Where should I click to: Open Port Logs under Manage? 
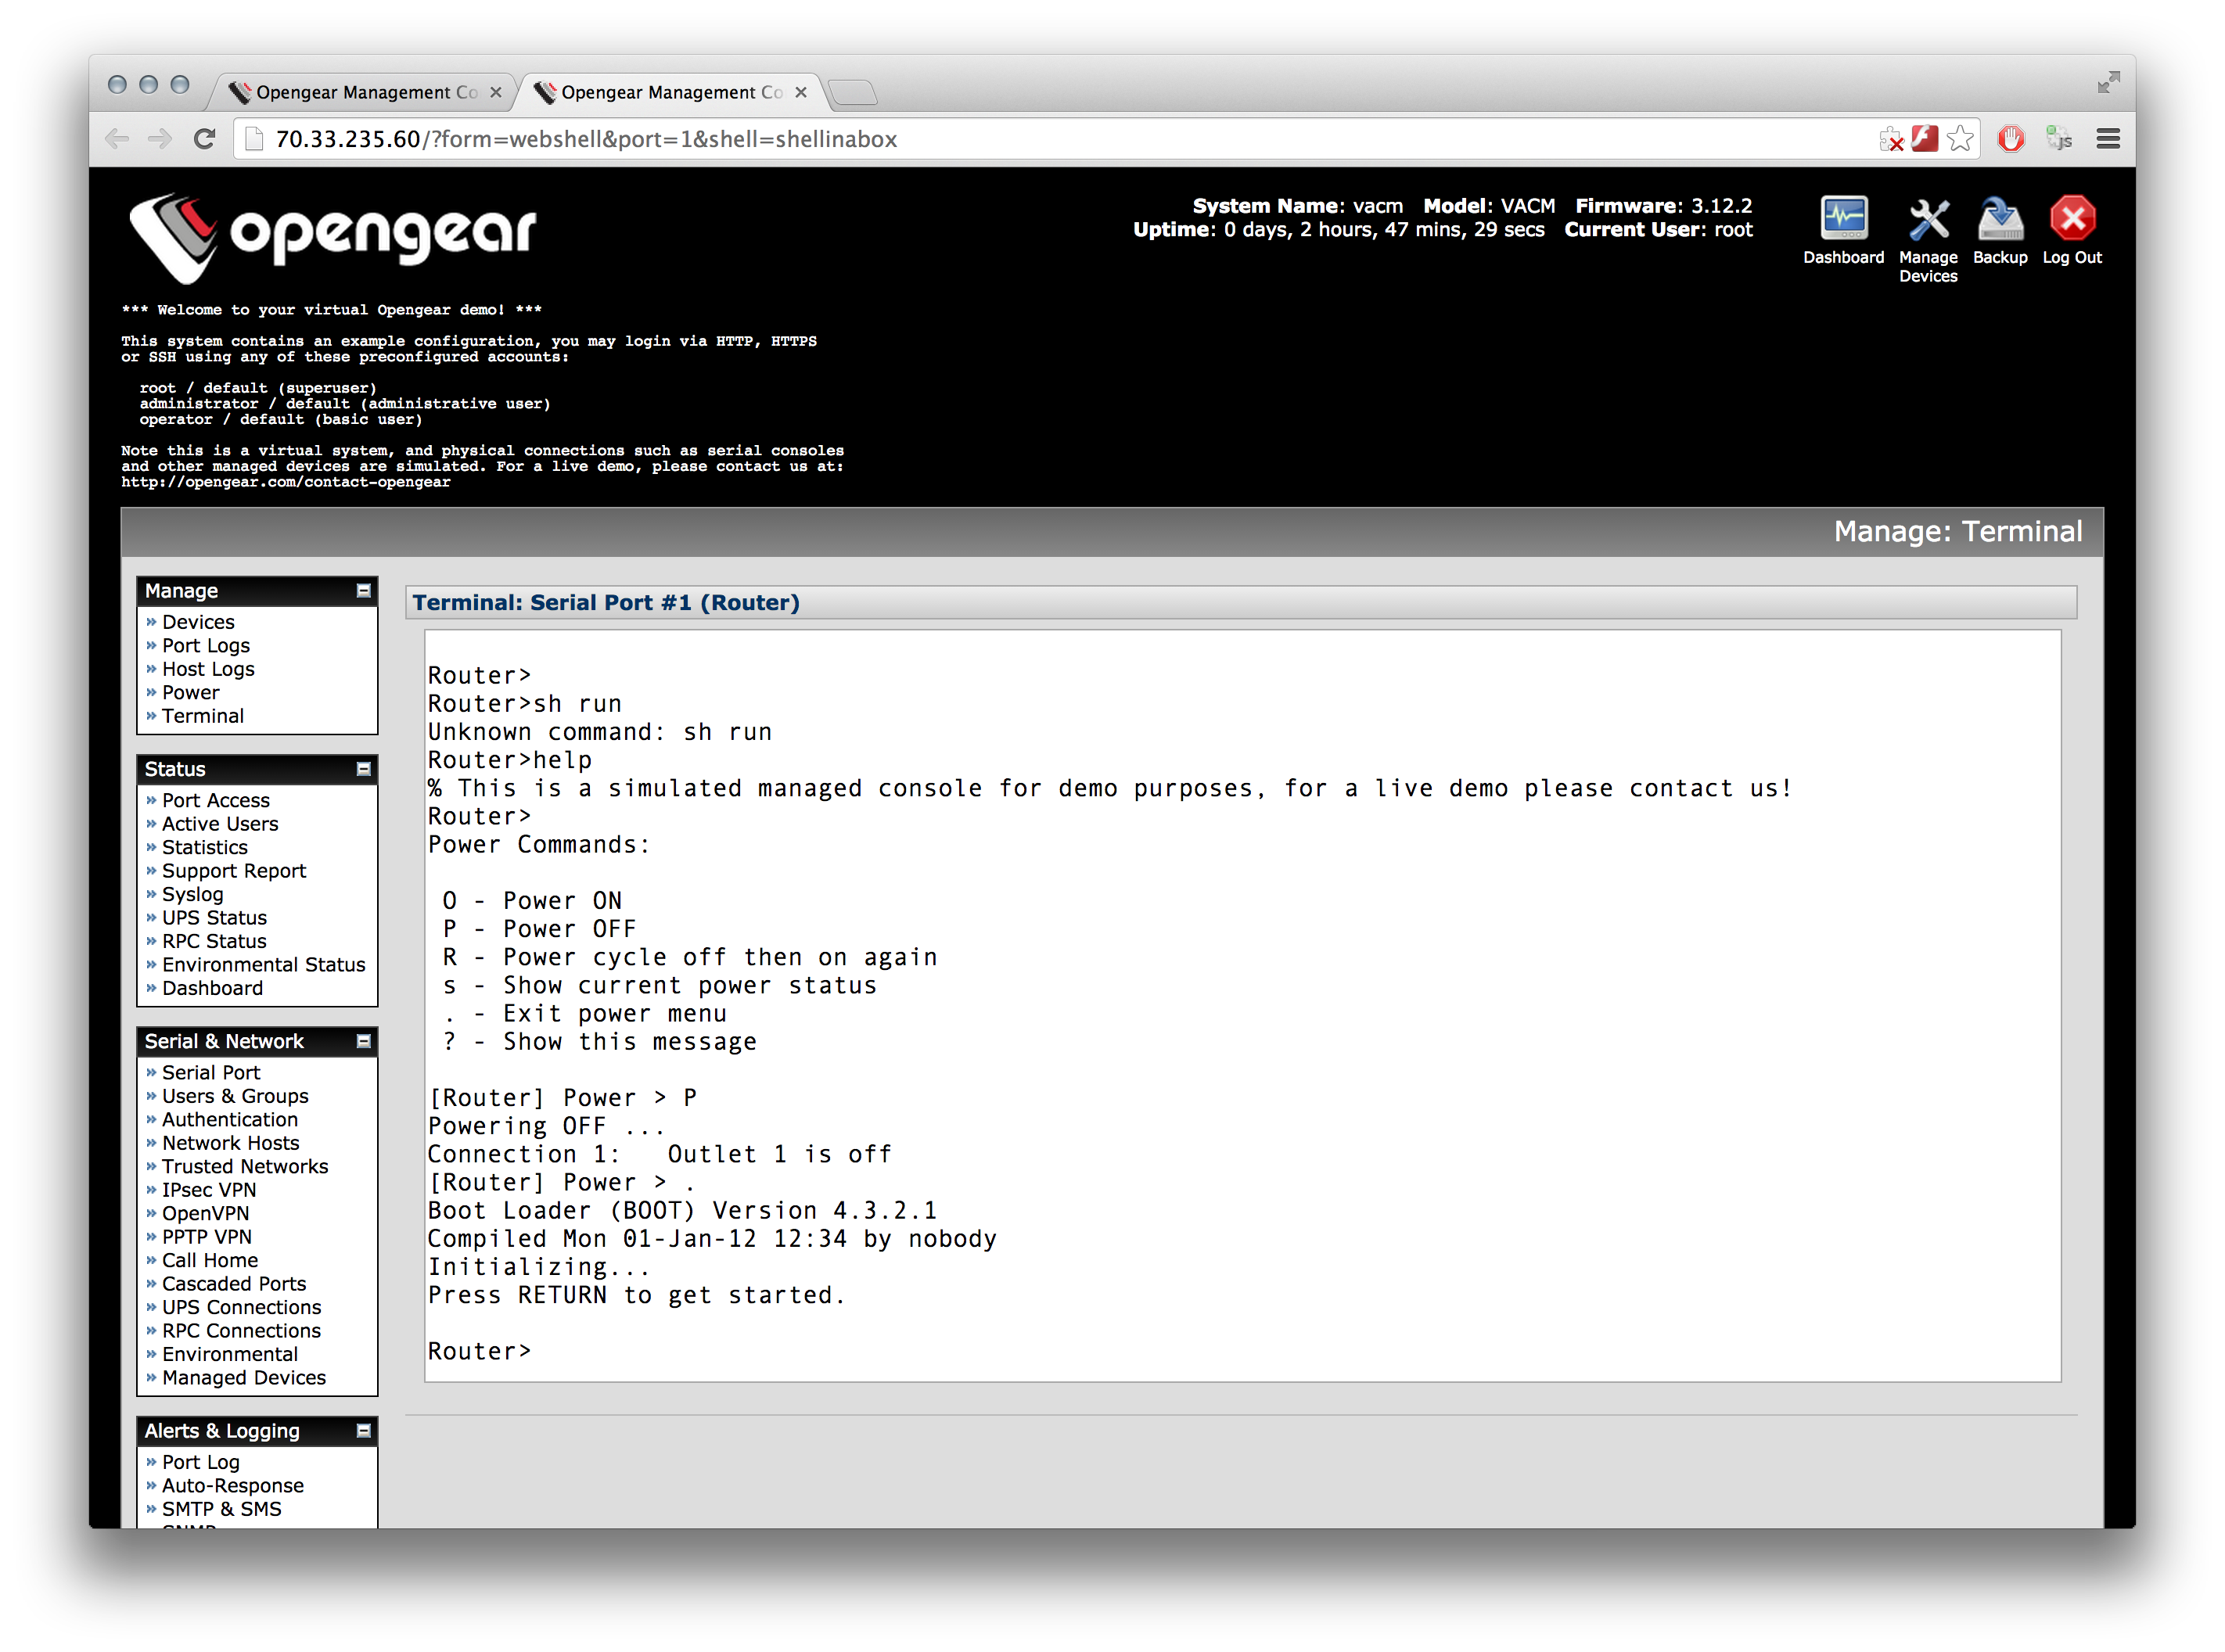[x=206, y=646]
